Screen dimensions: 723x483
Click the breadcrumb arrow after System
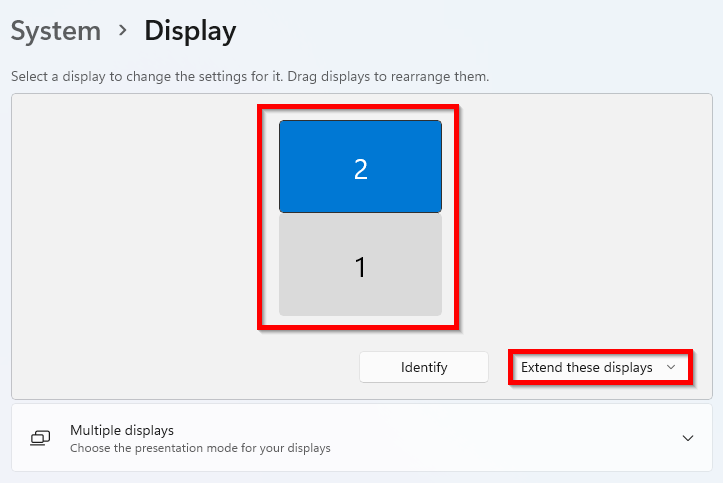coord(123,31)
